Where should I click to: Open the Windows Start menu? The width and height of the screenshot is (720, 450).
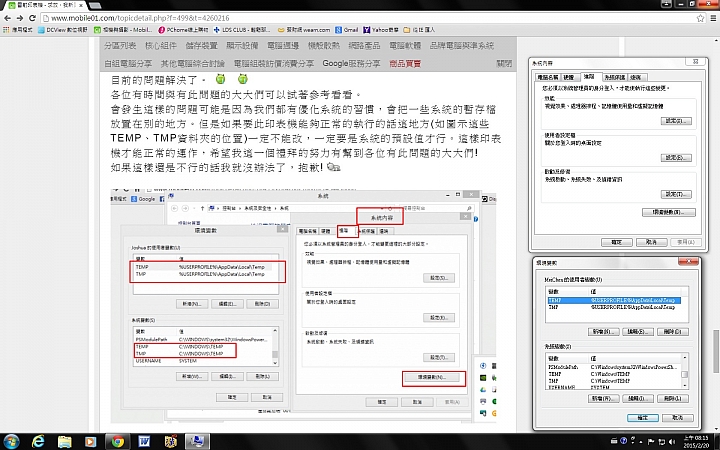[11, 442]
